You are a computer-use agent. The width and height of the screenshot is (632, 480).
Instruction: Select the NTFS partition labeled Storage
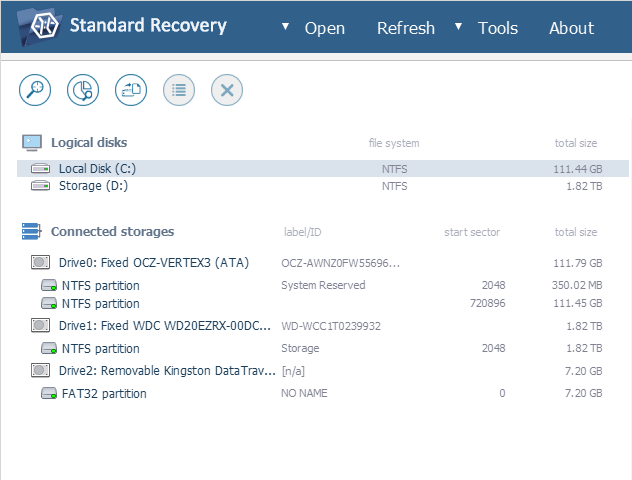tap(101, 348)
